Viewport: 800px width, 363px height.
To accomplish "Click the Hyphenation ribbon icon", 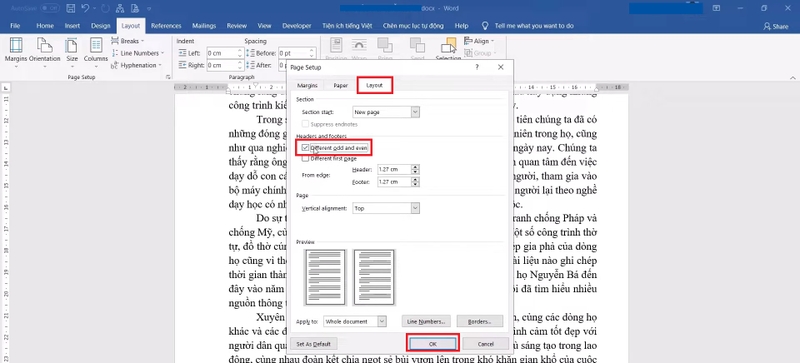I will pyautogui.click(x=115, y=65).
